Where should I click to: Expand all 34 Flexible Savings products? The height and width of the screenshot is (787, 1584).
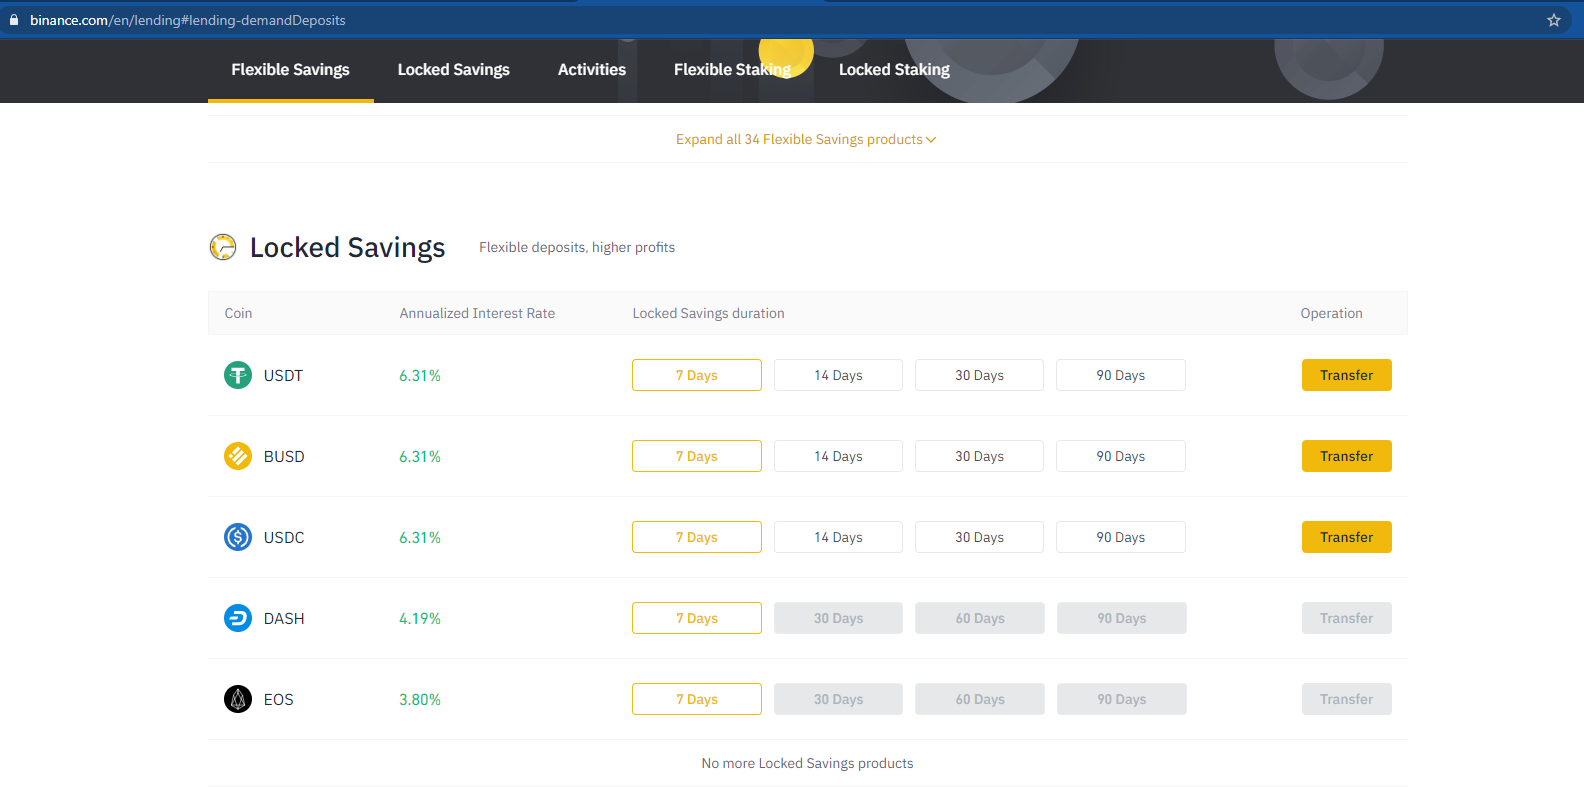806,139
